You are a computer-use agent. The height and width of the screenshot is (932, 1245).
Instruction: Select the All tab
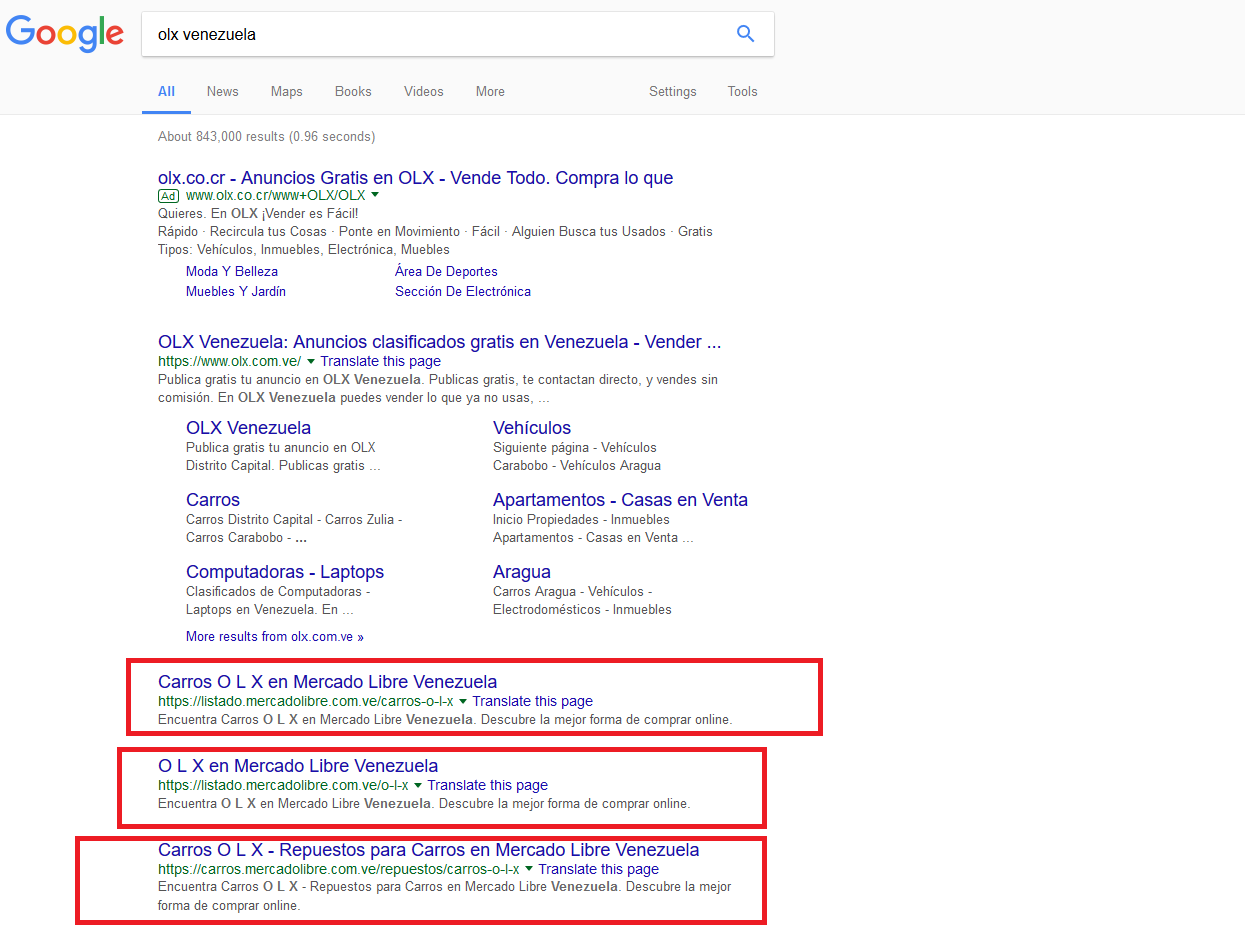click(x=166, y=91)
